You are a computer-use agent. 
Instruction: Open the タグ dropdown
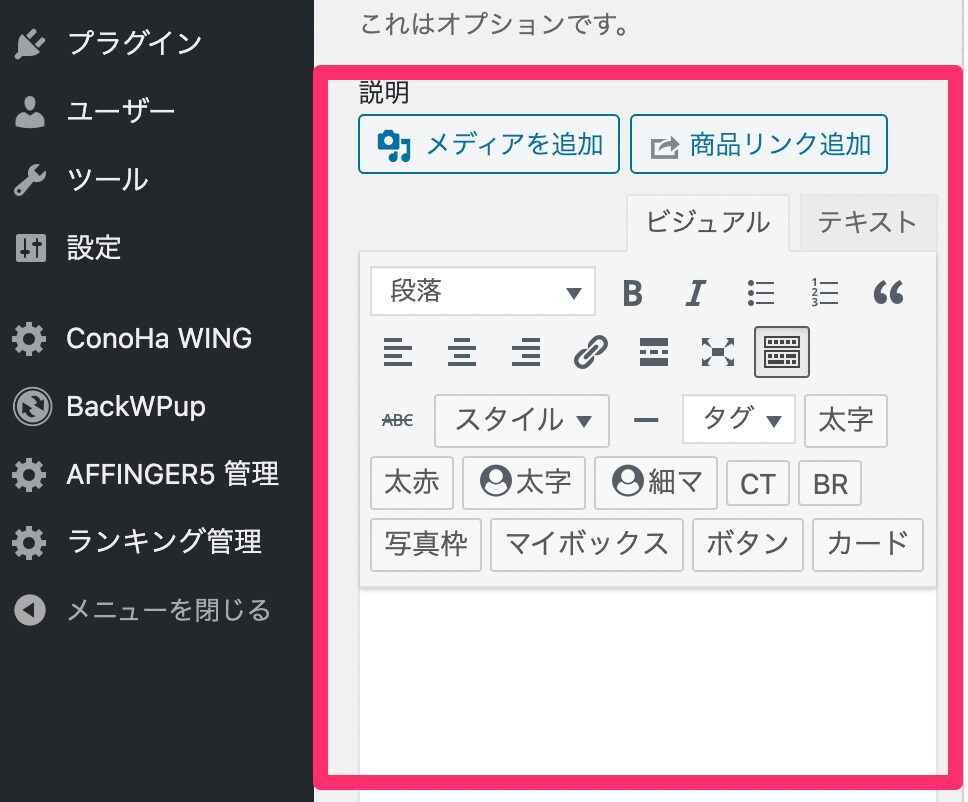point(739,420)
